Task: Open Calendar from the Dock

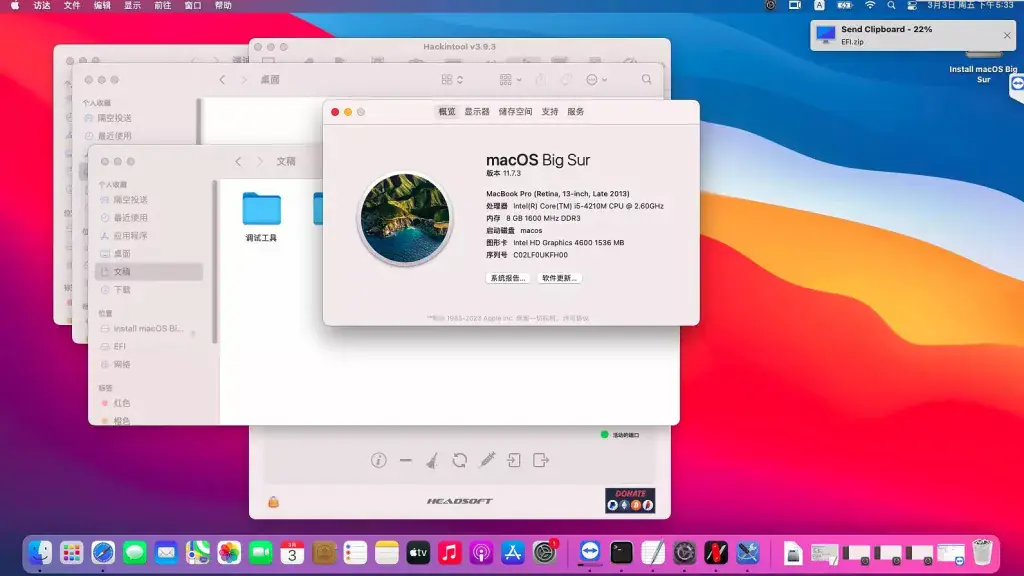Action: (292, 553)
